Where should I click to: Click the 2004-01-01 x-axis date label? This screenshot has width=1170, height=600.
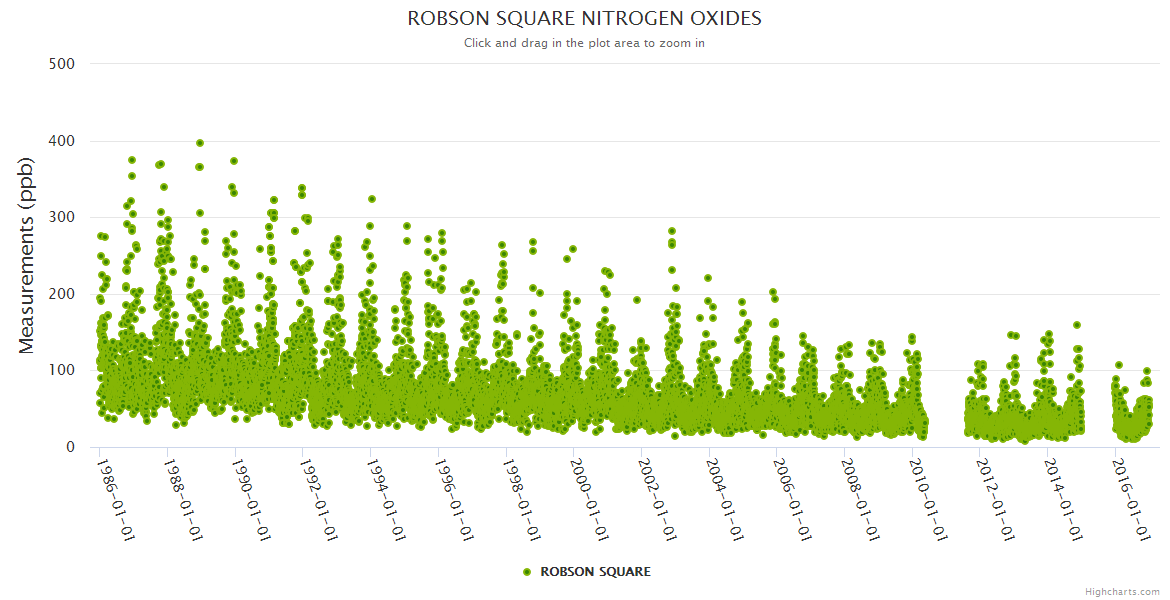click(724, 500)
